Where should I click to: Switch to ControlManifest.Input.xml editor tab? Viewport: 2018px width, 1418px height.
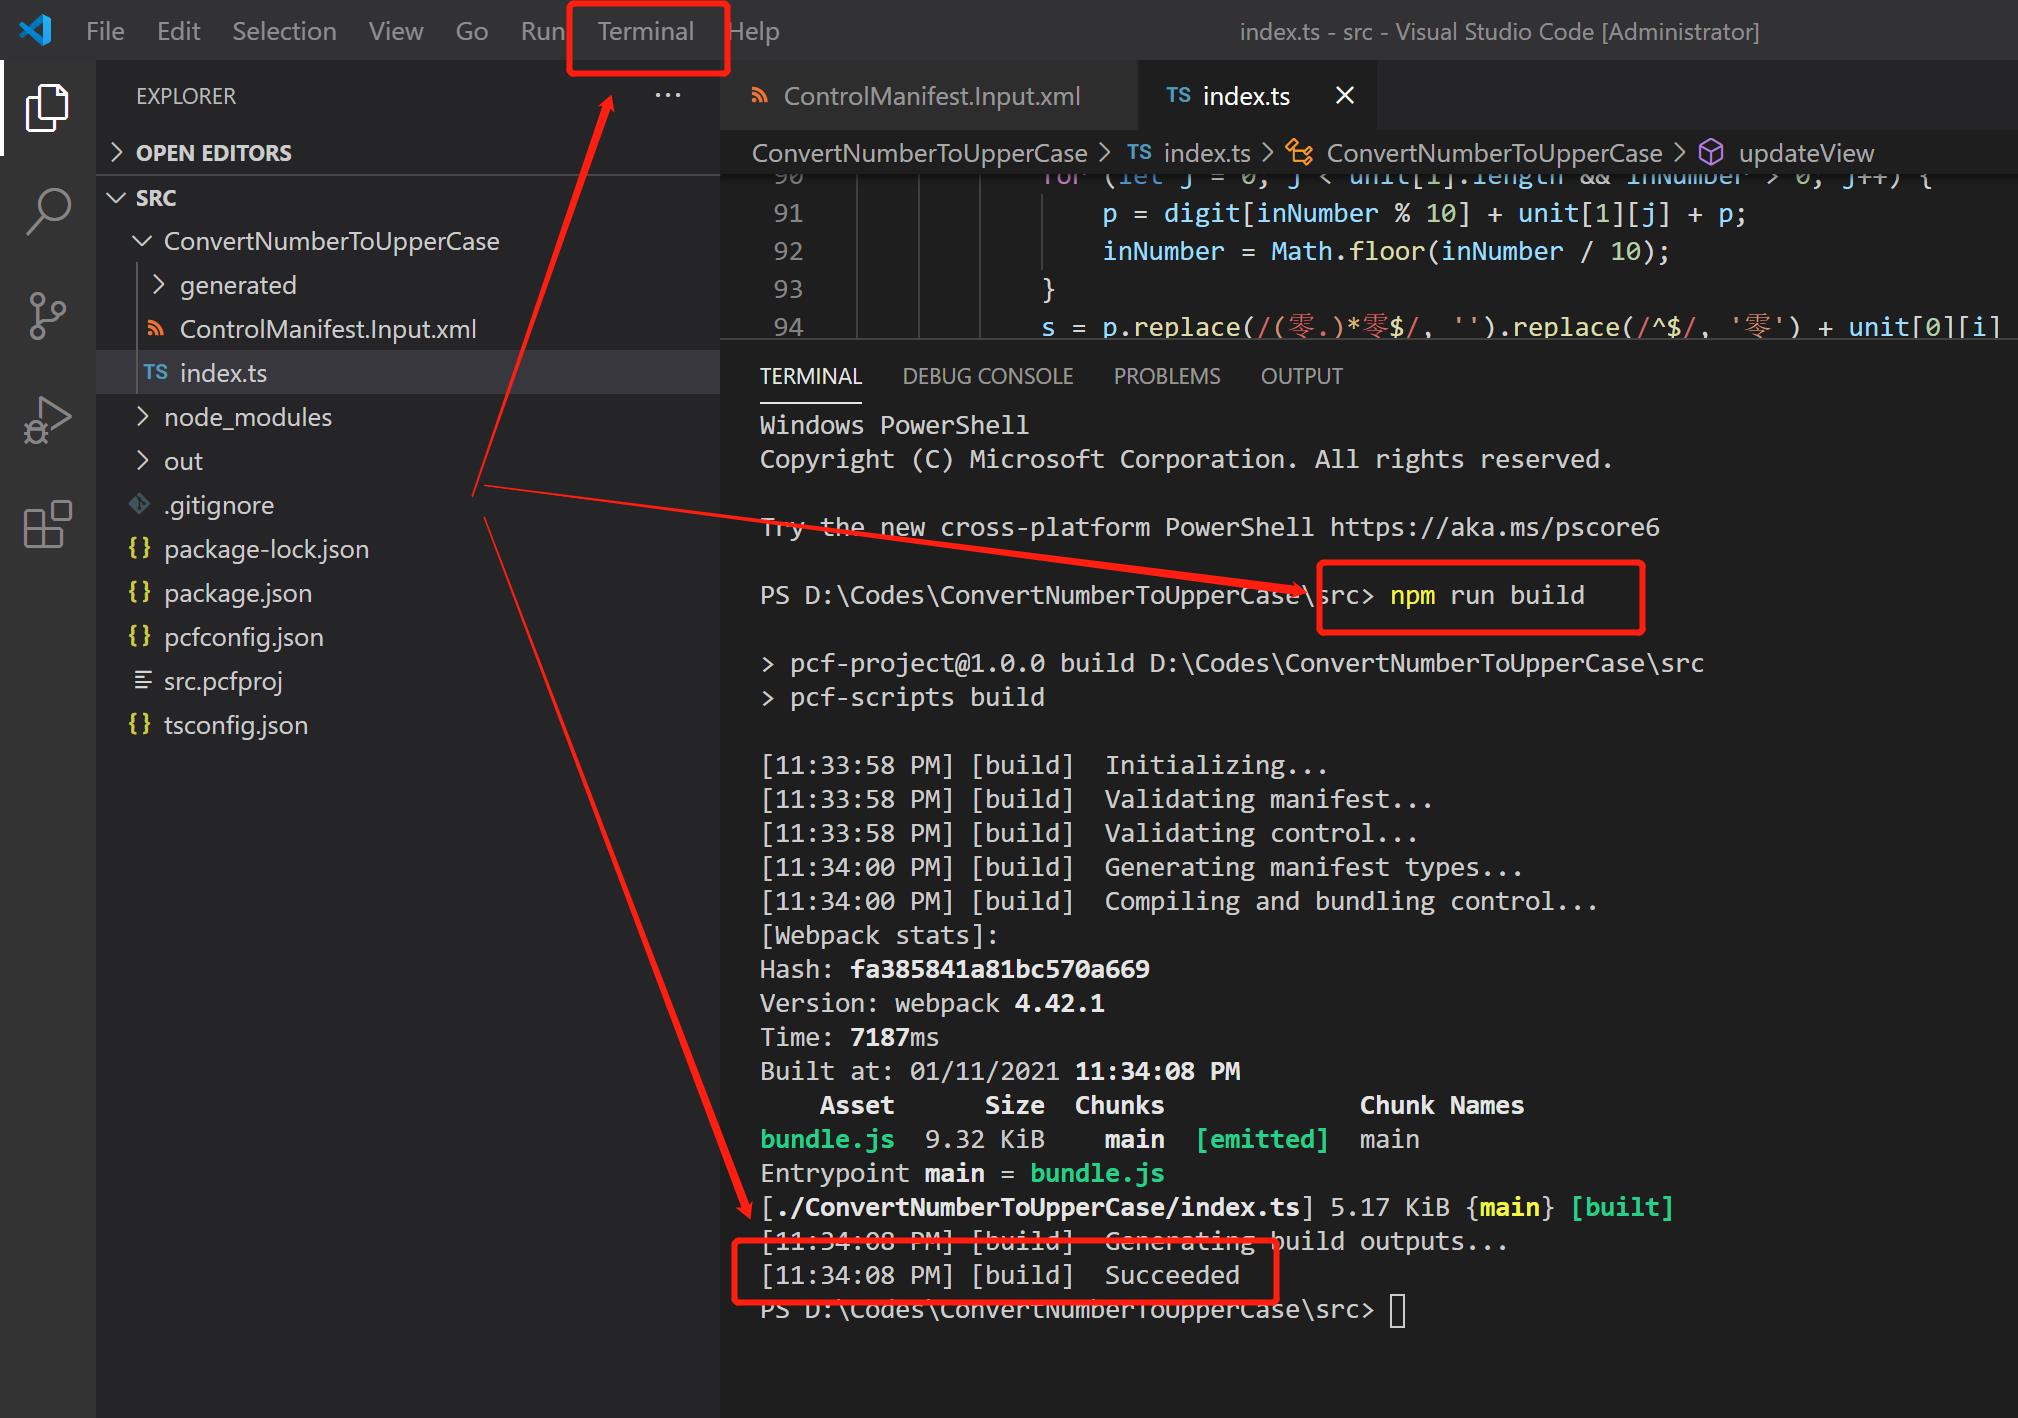tap(929, 95)
